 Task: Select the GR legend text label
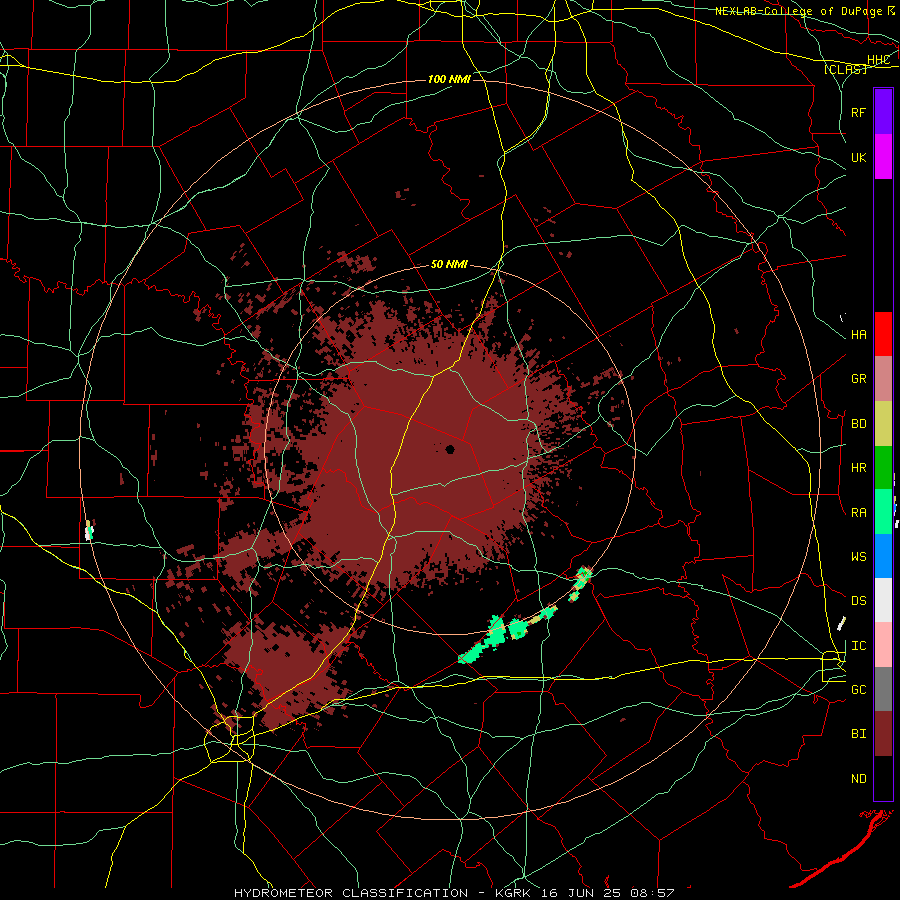[858, 379]
